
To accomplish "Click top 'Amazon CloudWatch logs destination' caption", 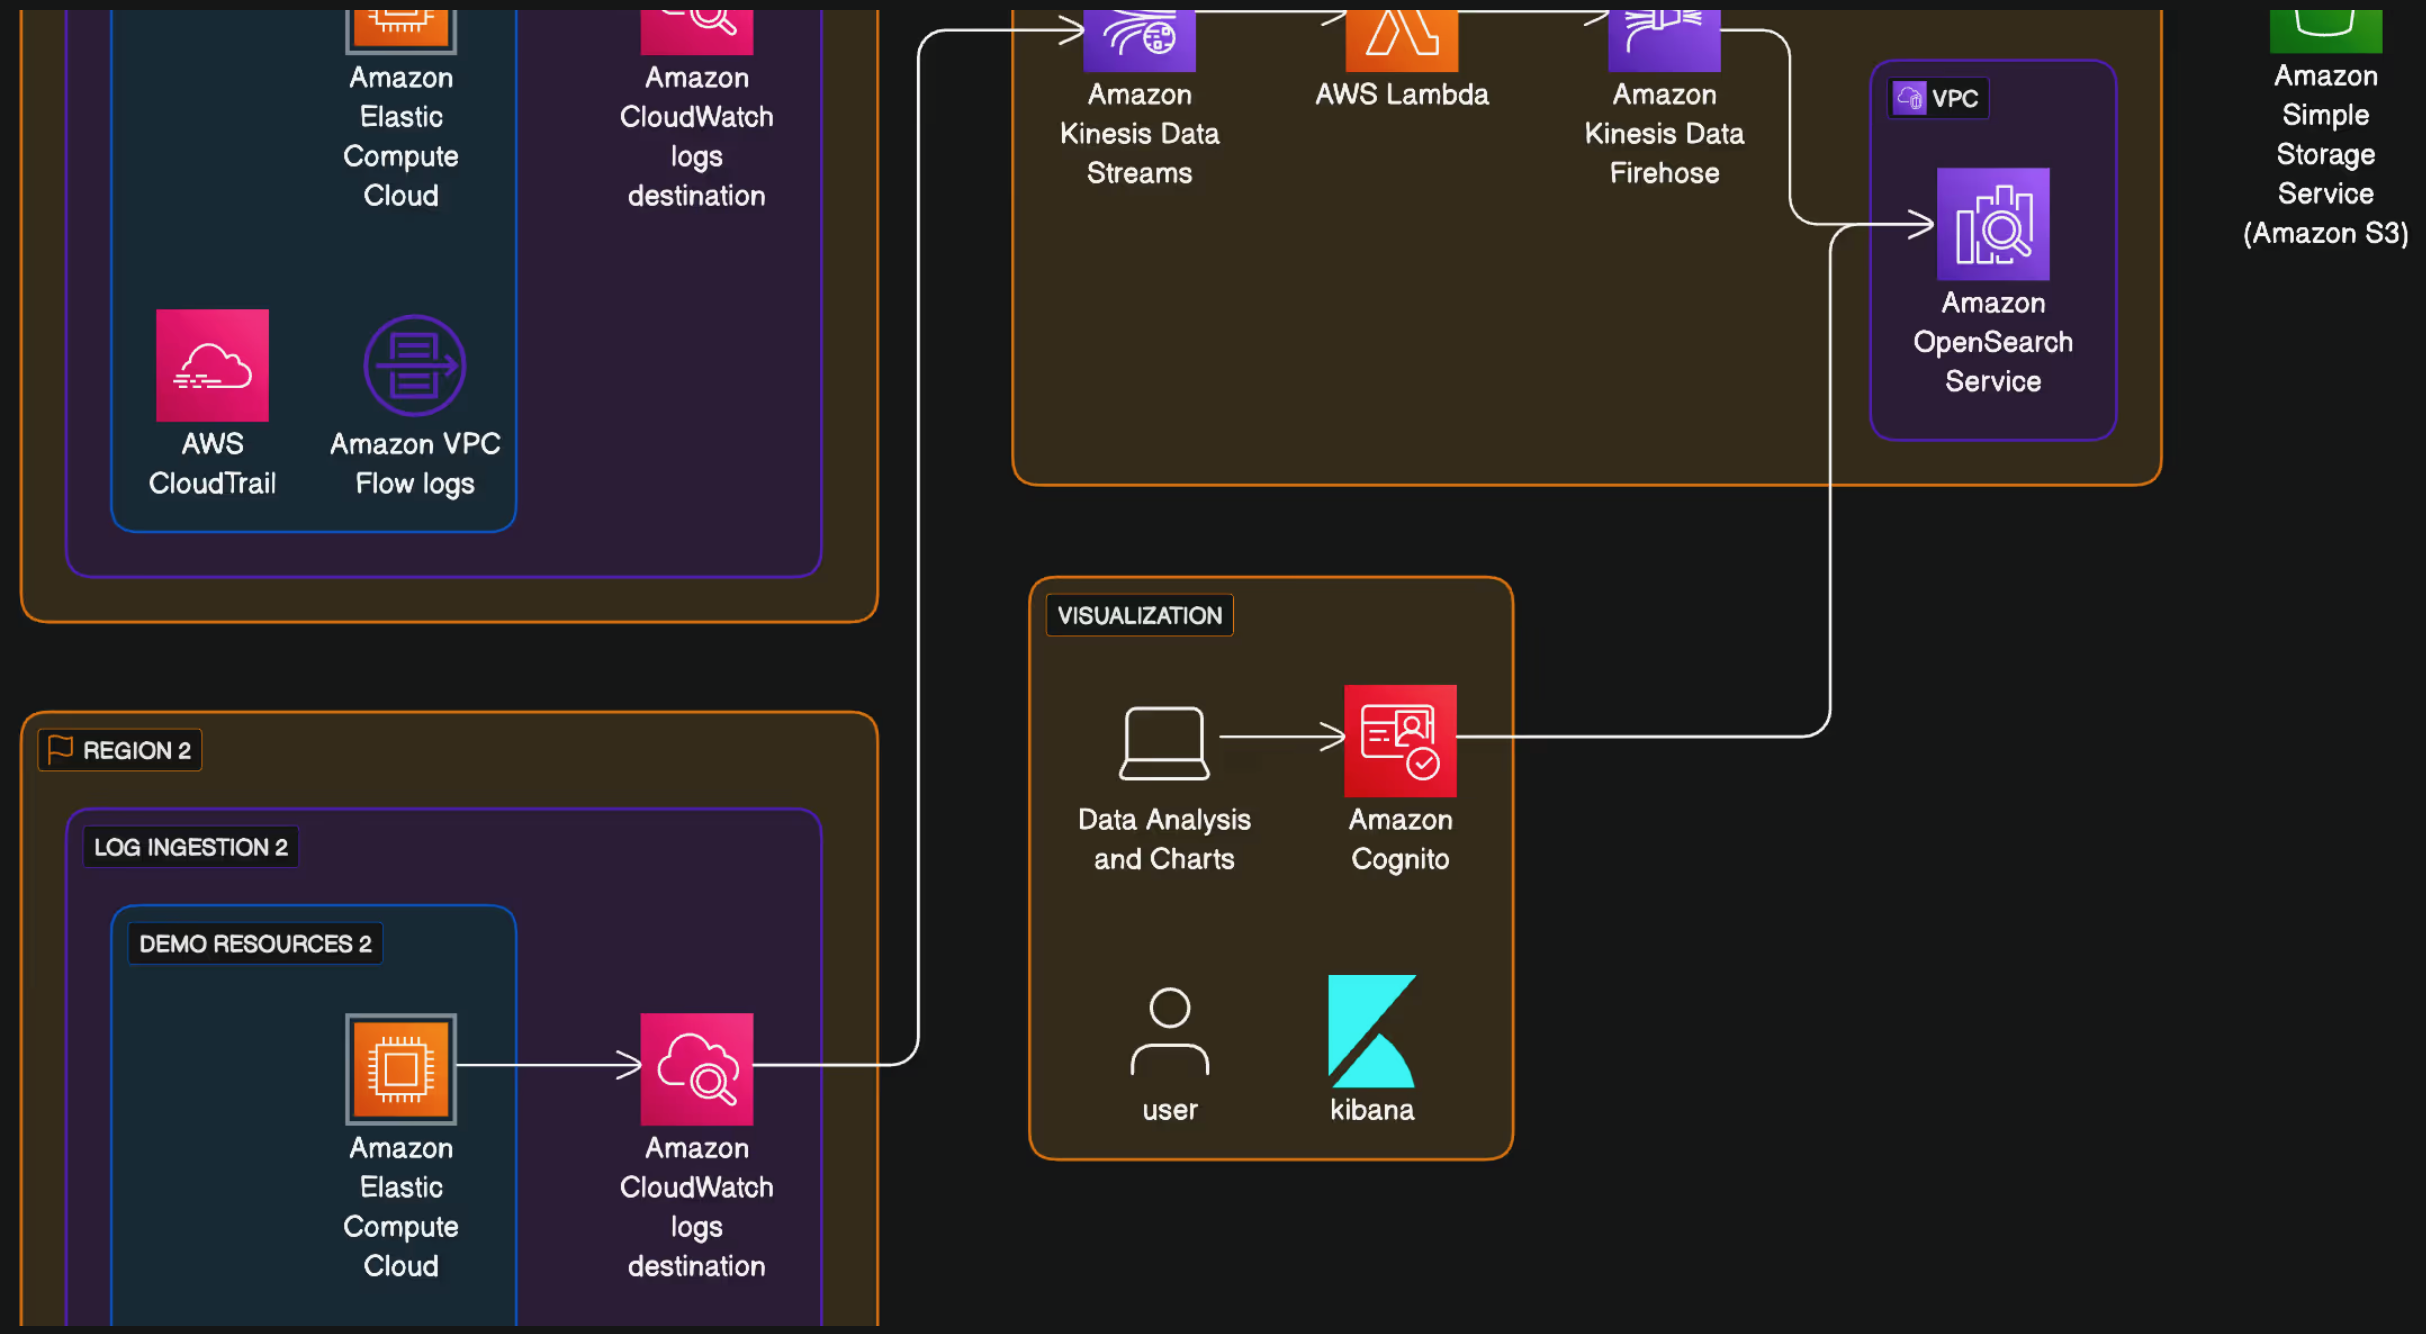I will click(x=697, y=136).
